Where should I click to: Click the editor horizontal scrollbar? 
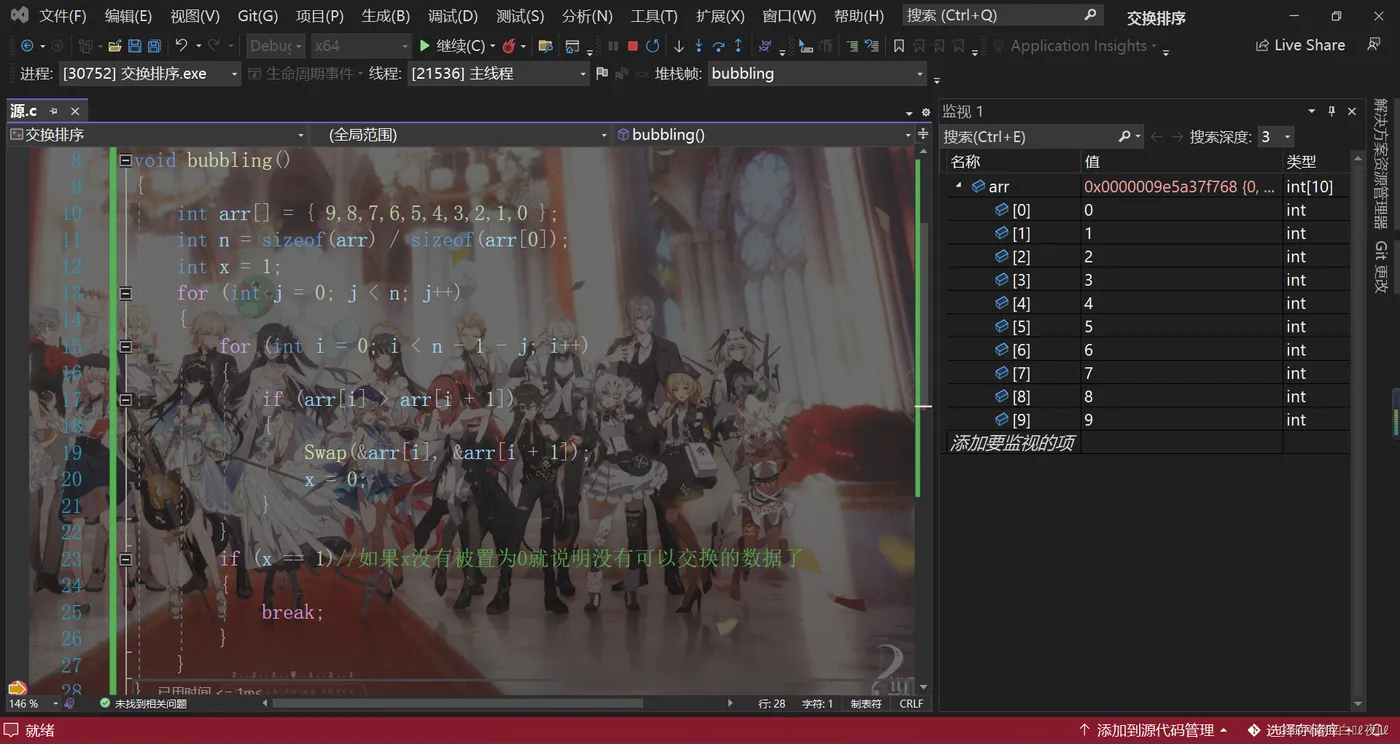tap(457, 704)
